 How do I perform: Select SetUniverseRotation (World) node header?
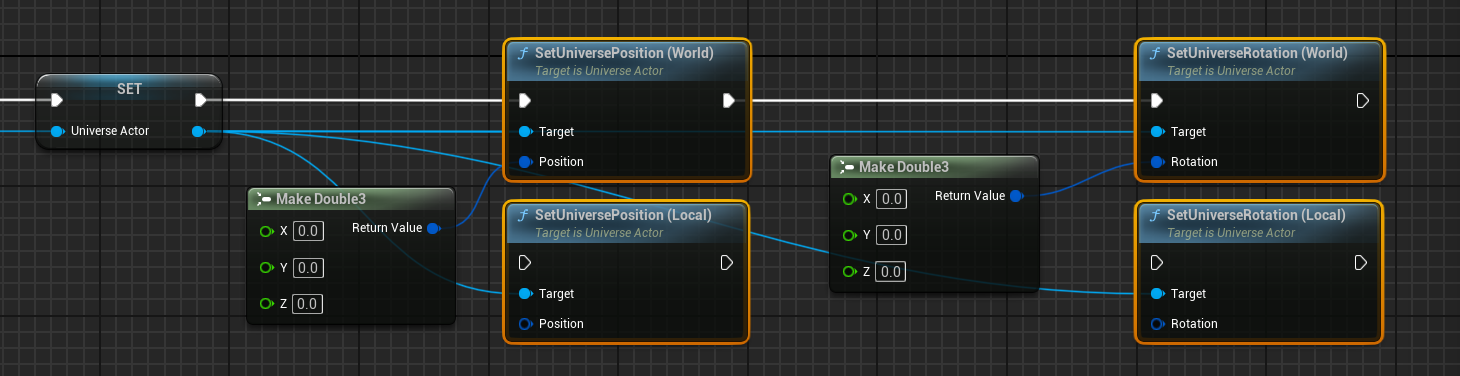(1260, 60)
